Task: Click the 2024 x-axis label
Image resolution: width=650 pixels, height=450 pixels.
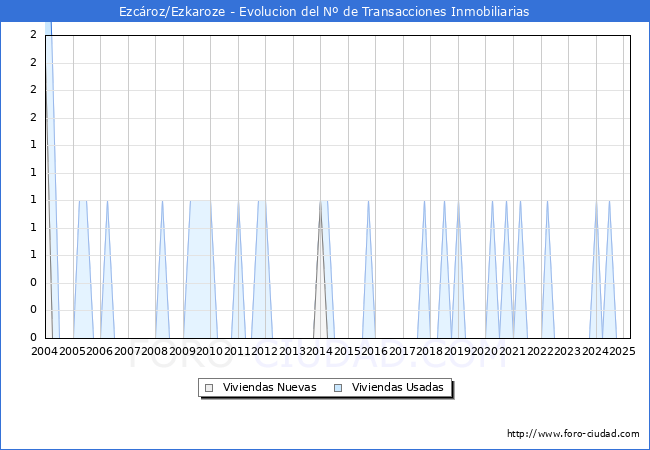Action: coord(595,351)
